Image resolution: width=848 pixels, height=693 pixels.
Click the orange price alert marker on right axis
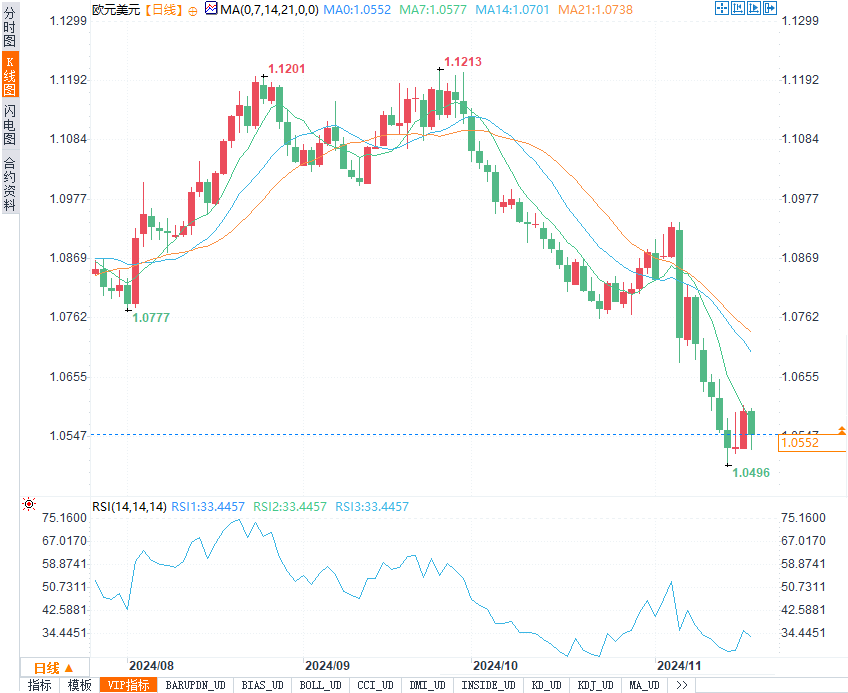[x=842, y=430]
